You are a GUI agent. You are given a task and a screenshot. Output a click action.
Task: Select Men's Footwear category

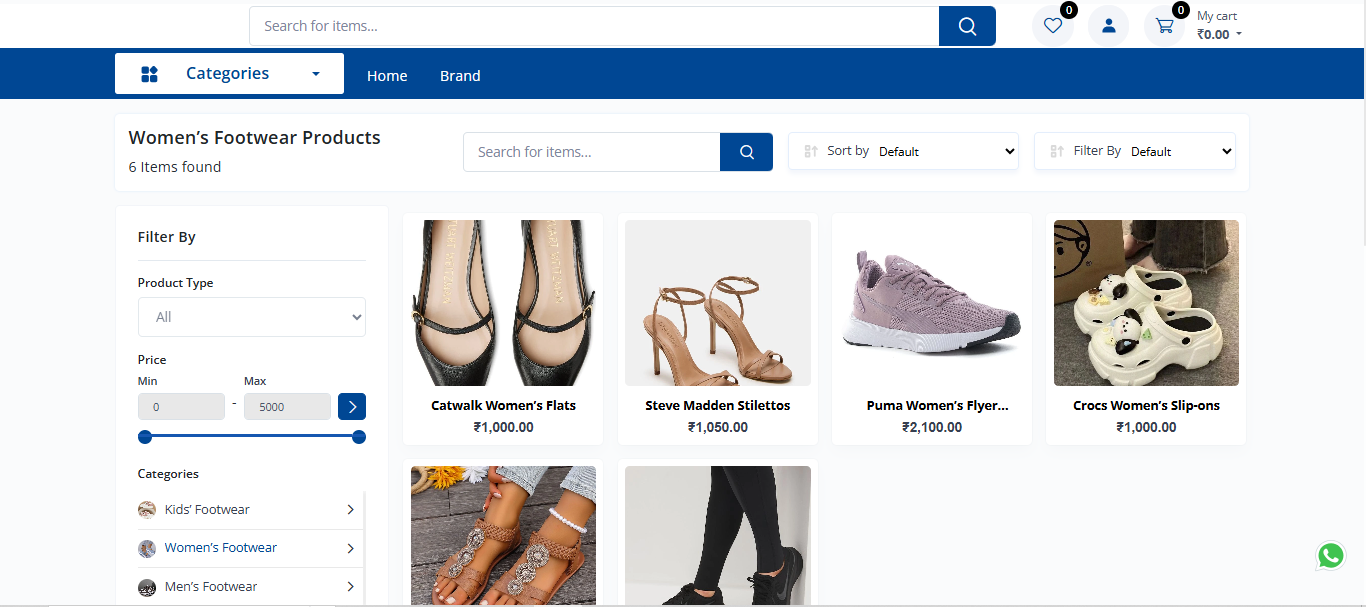210,587
